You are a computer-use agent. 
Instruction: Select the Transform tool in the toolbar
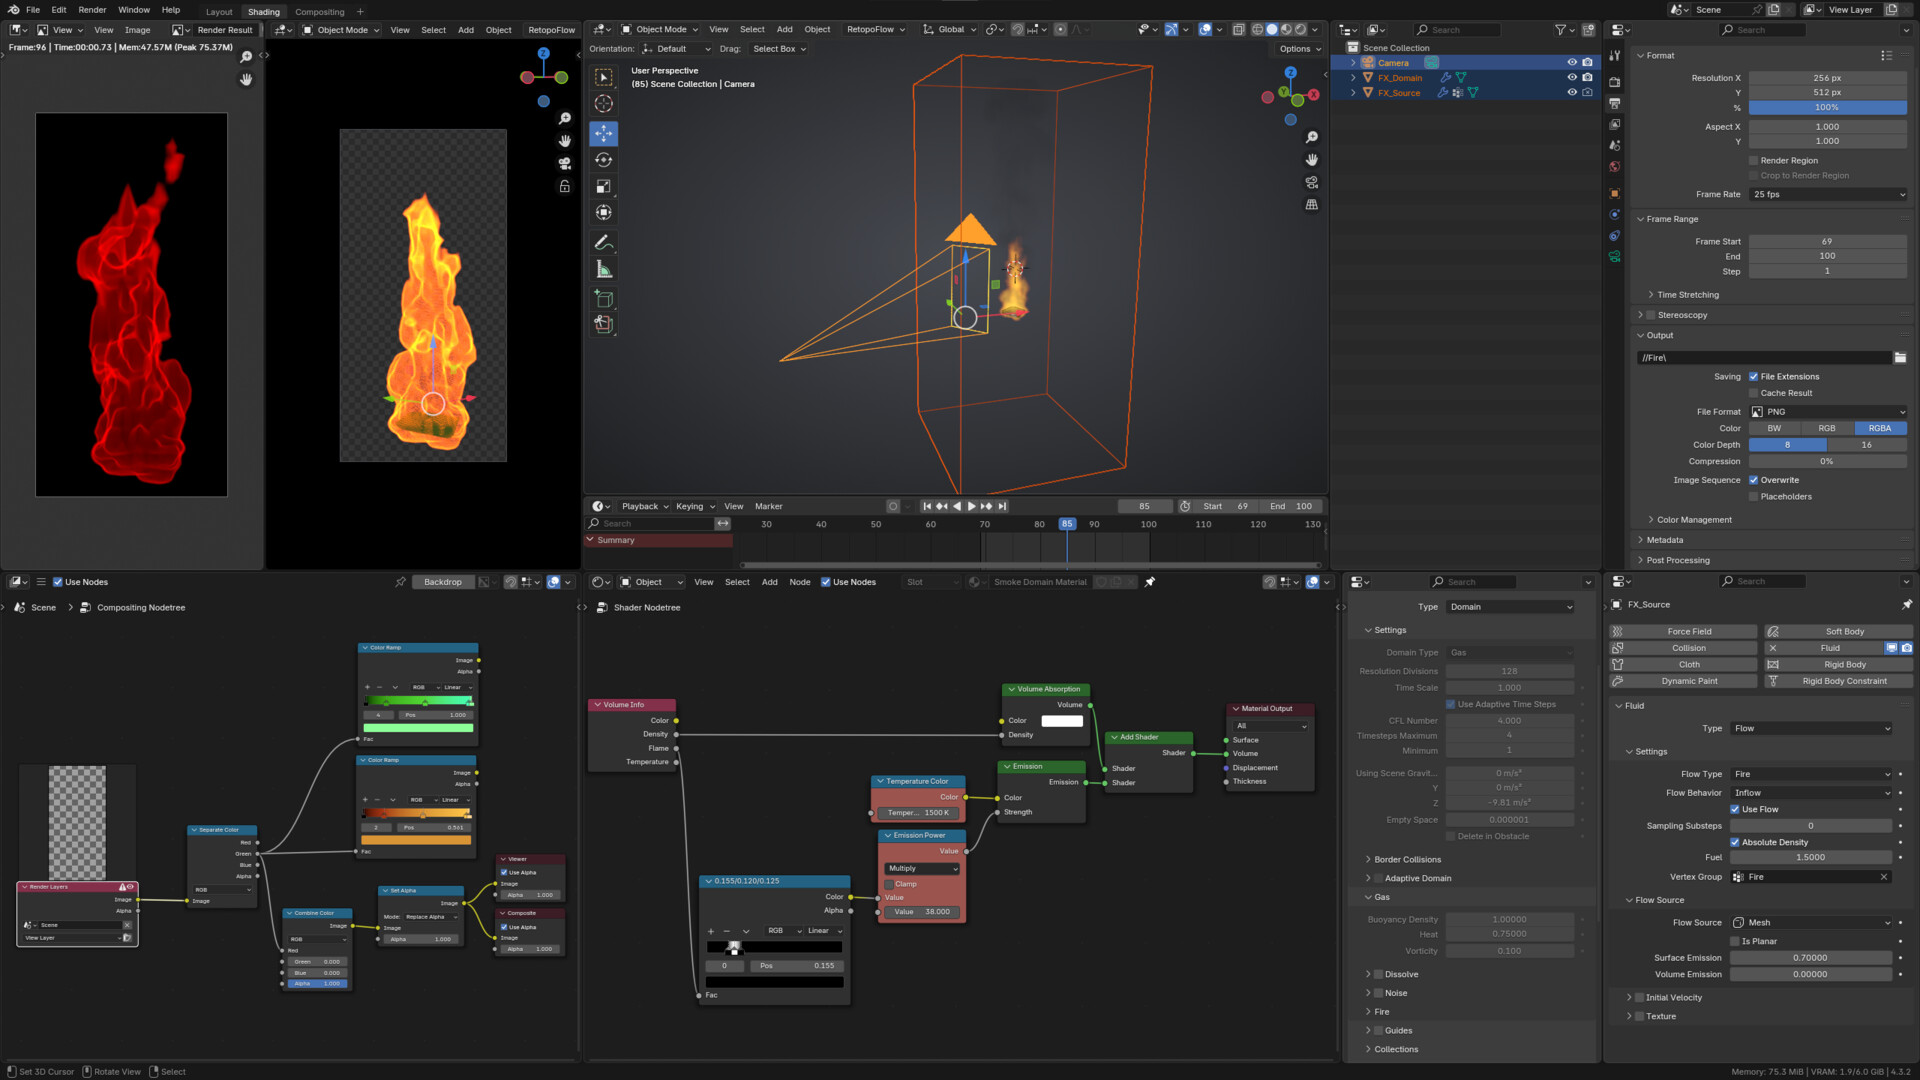point(604,212)
